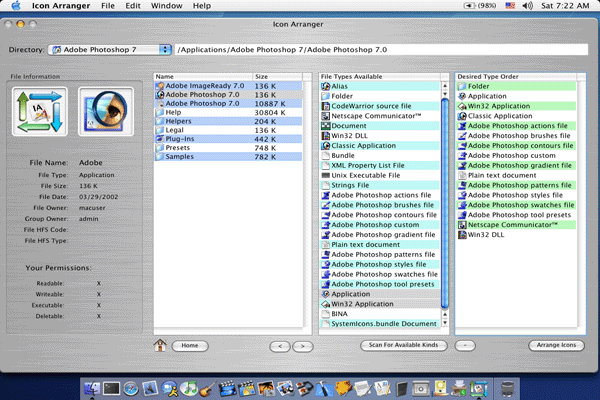Select 'BINA' in File Types Available

tap(380, 314)
